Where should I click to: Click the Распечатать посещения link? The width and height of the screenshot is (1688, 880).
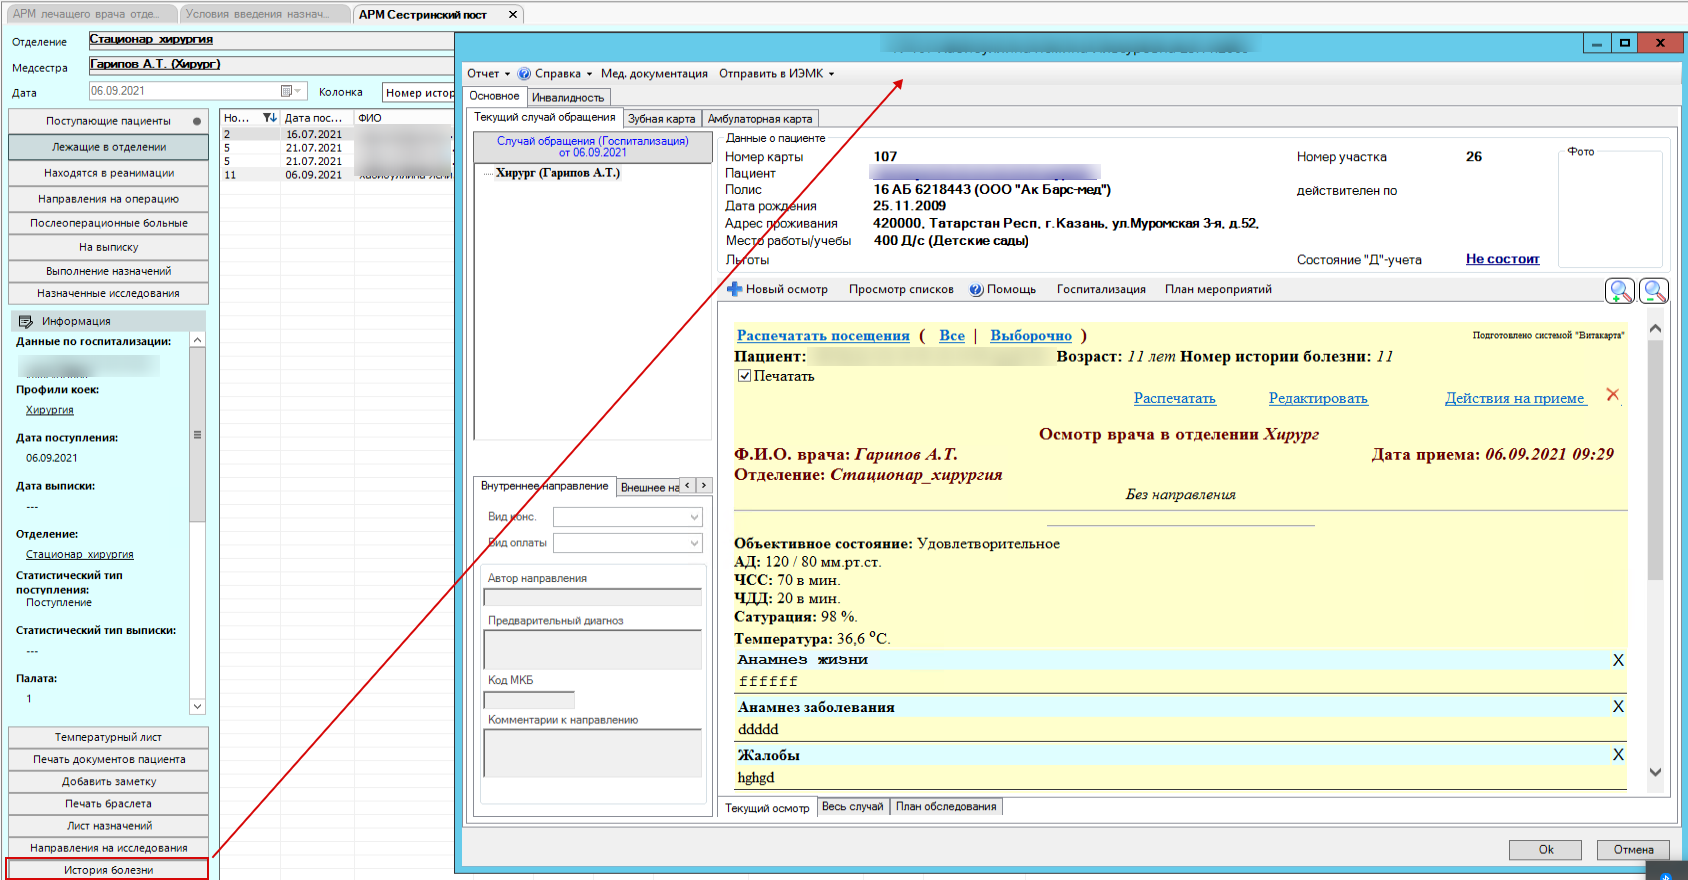823,336
